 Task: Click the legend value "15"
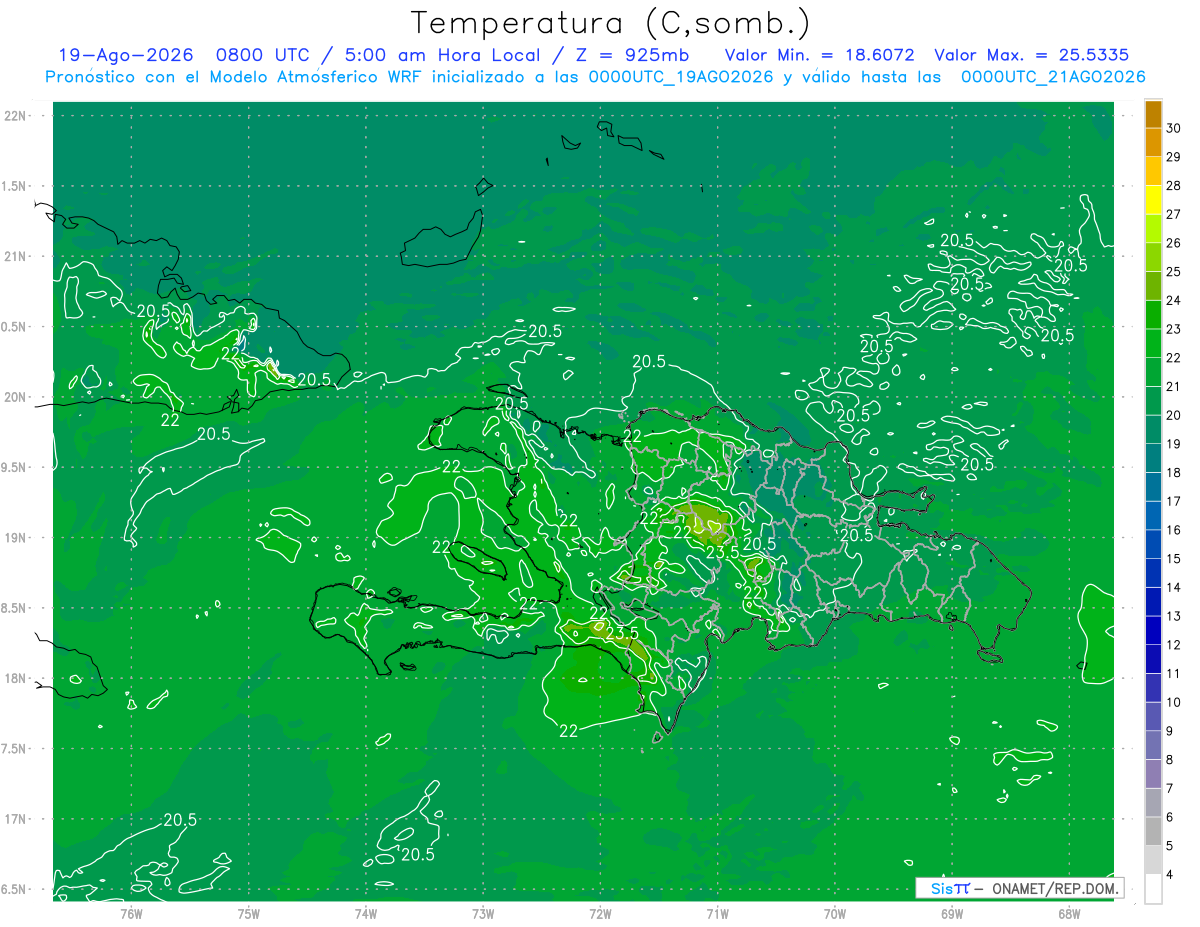pyautogui.click(x=1174, y=558)
